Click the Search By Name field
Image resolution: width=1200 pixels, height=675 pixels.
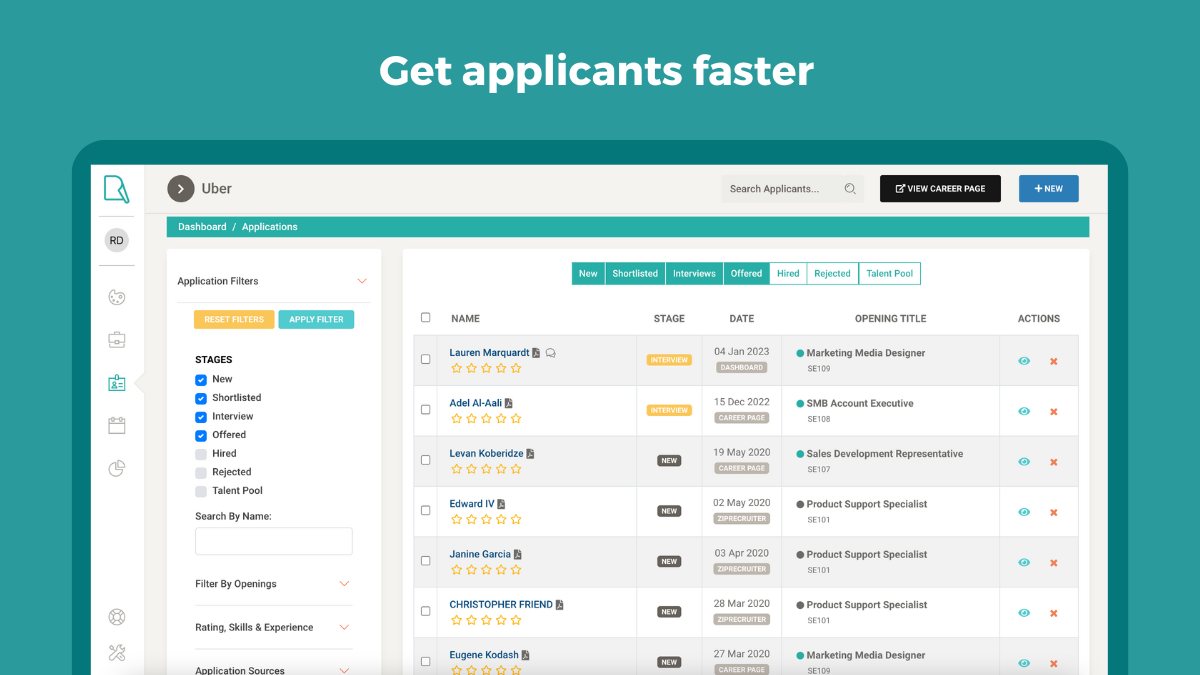[x=274, y=541]
